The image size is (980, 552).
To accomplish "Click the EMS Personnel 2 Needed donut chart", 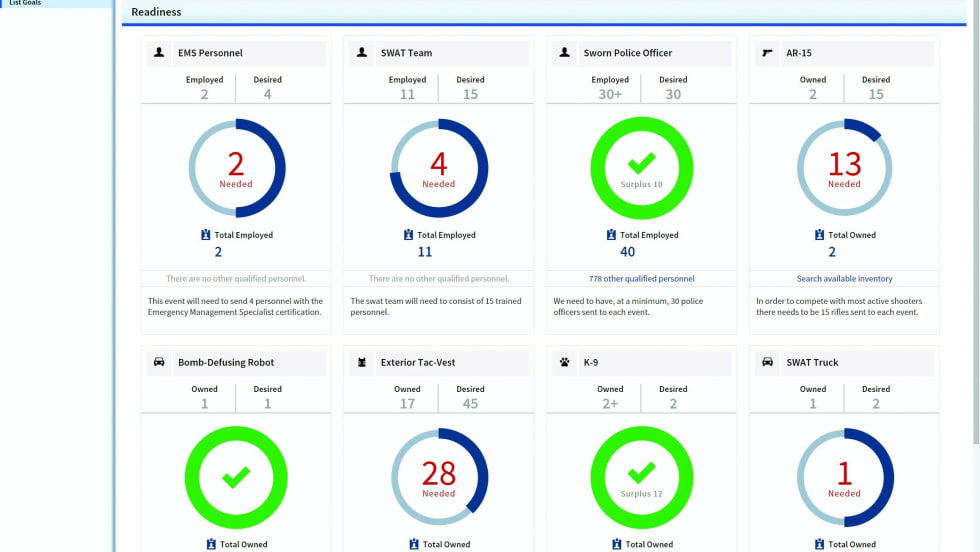I will (237, 168).
